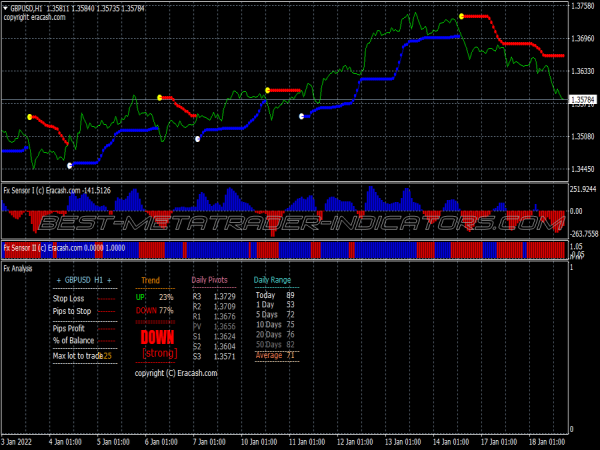Click the '13 Jan 01:00' date axis label
Viewport: 600px width, 450px height.
point(403,442)
